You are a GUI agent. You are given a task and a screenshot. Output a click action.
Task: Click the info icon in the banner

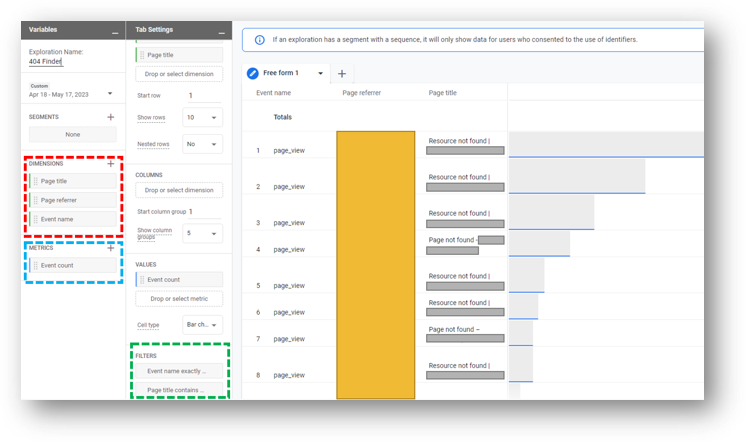click(x=260, y=40)
